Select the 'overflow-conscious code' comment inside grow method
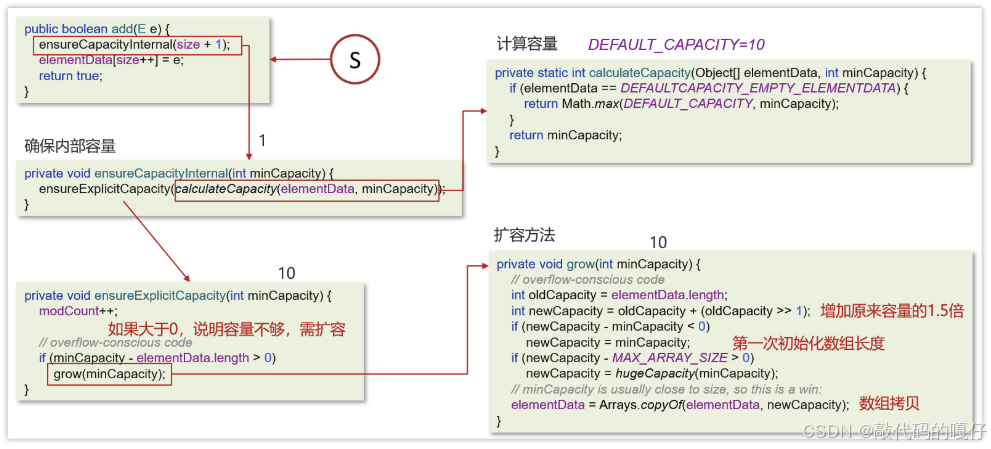 pyautogui.click(x=588, y=279)
